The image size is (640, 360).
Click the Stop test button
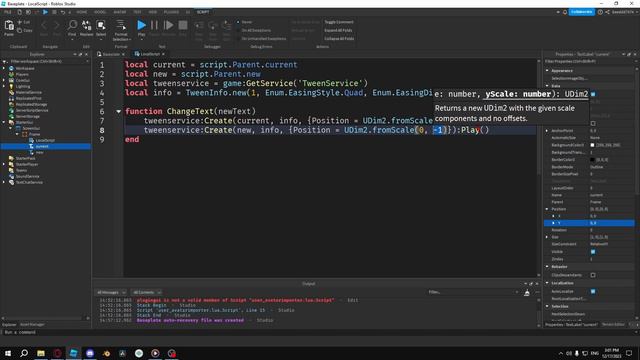183,25
